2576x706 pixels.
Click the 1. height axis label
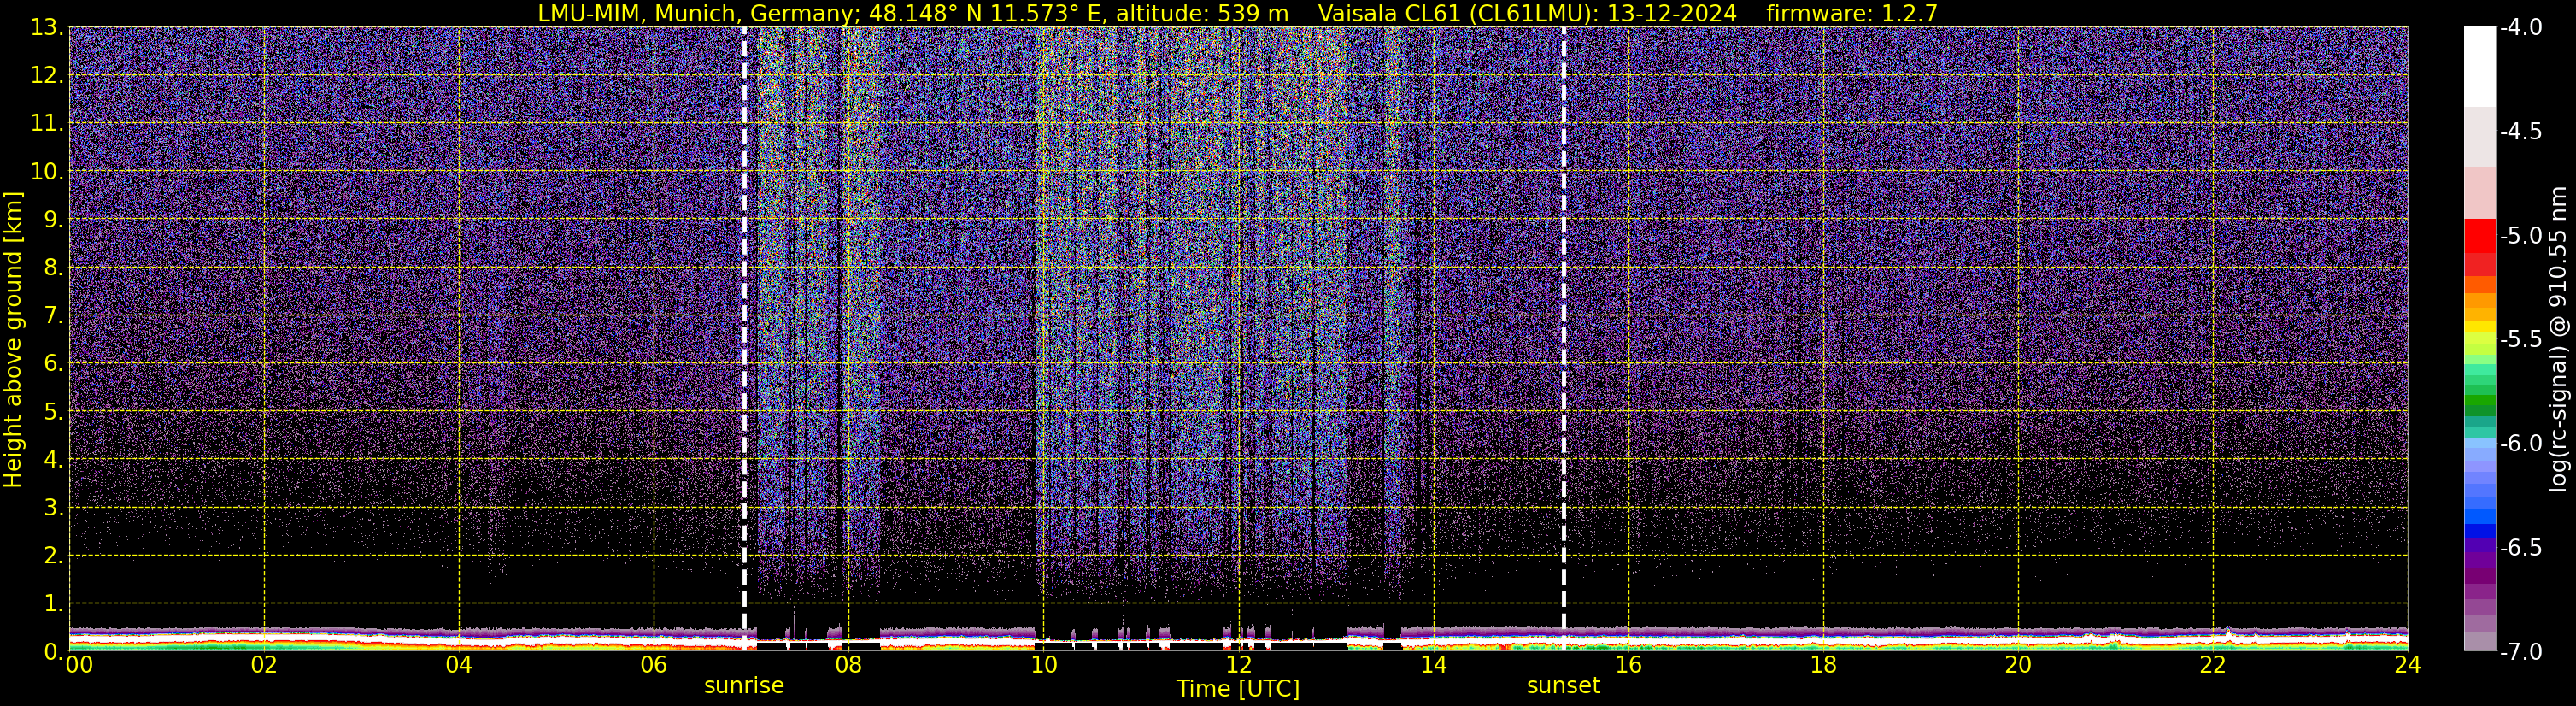tap(54, 603)
